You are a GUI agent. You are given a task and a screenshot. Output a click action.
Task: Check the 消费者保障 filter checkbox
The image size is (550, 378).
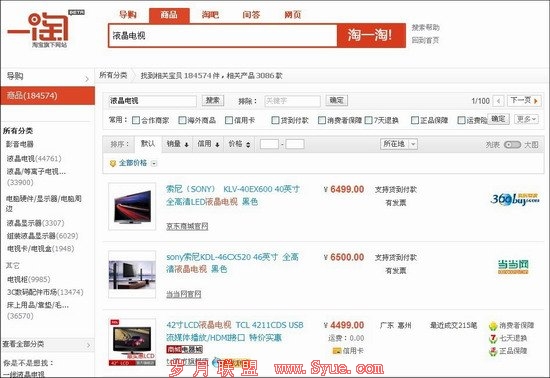pyautogui.click(x=322, y=120)
